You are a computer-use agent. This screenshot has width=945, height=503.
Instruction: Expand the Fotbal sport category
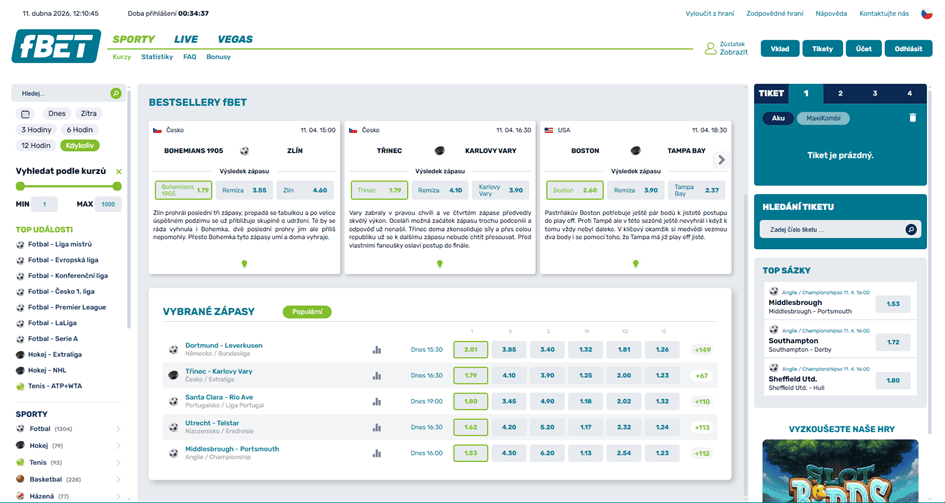pyautogui.click(x=118, y=429)
